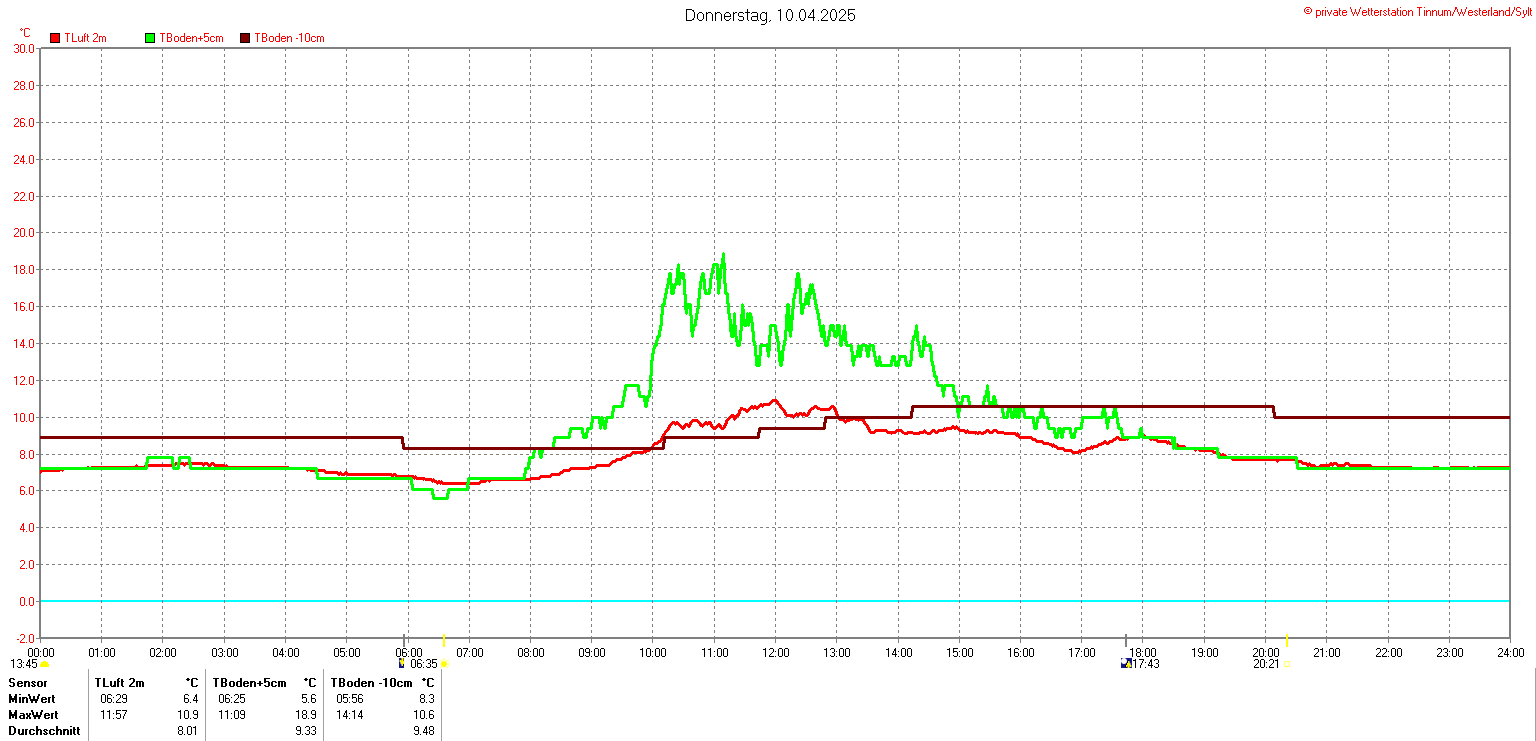Click the Durchschnitt row label in table
The image size is (1536, 741).
(42, 731)
